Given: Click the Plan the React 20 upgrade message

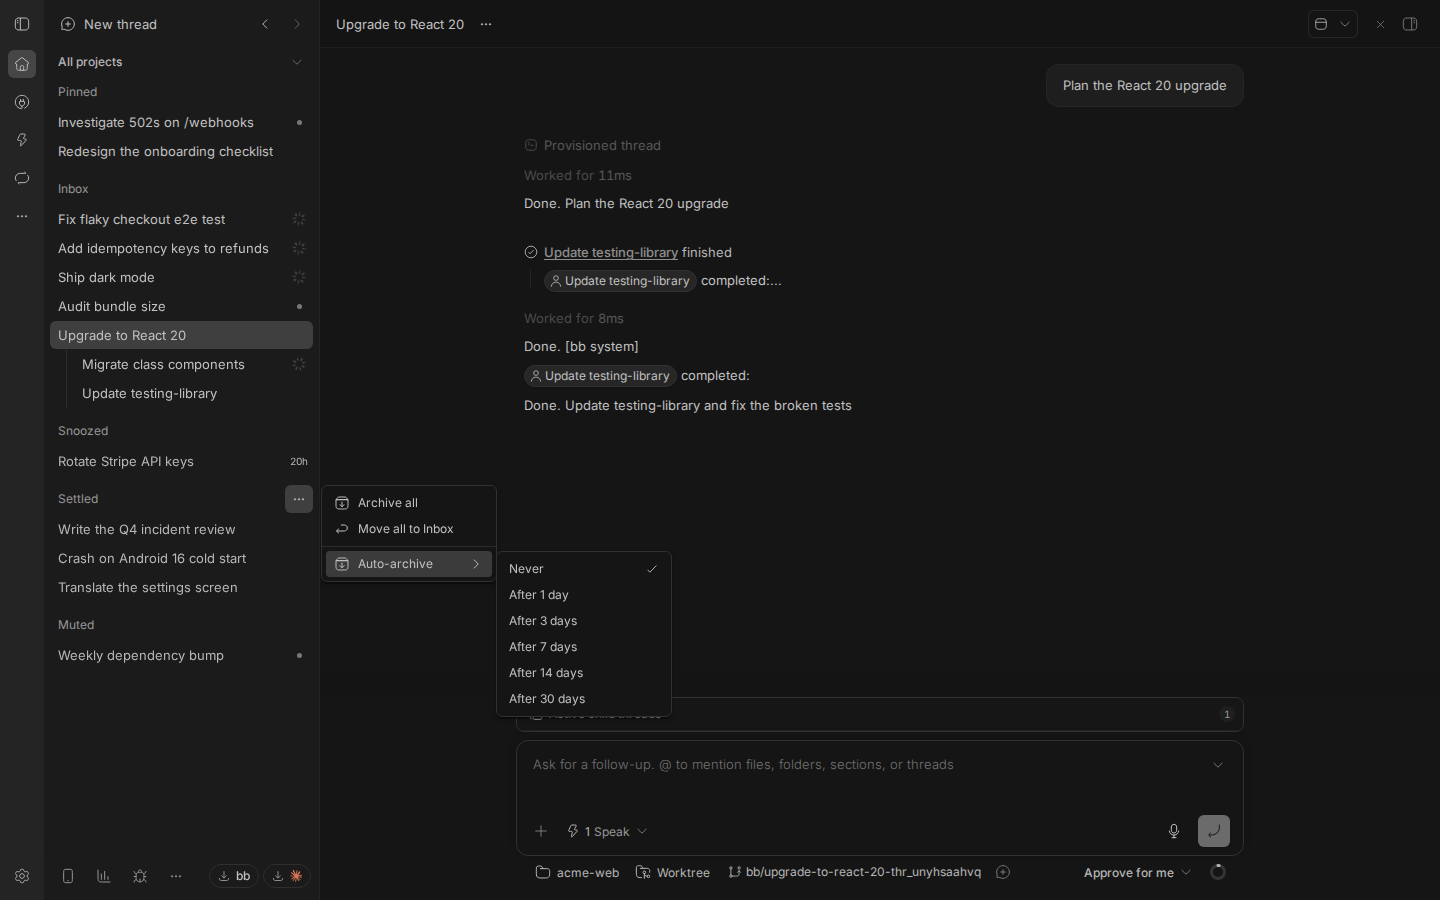Looking at the screenshot, I should (1145, 86).
